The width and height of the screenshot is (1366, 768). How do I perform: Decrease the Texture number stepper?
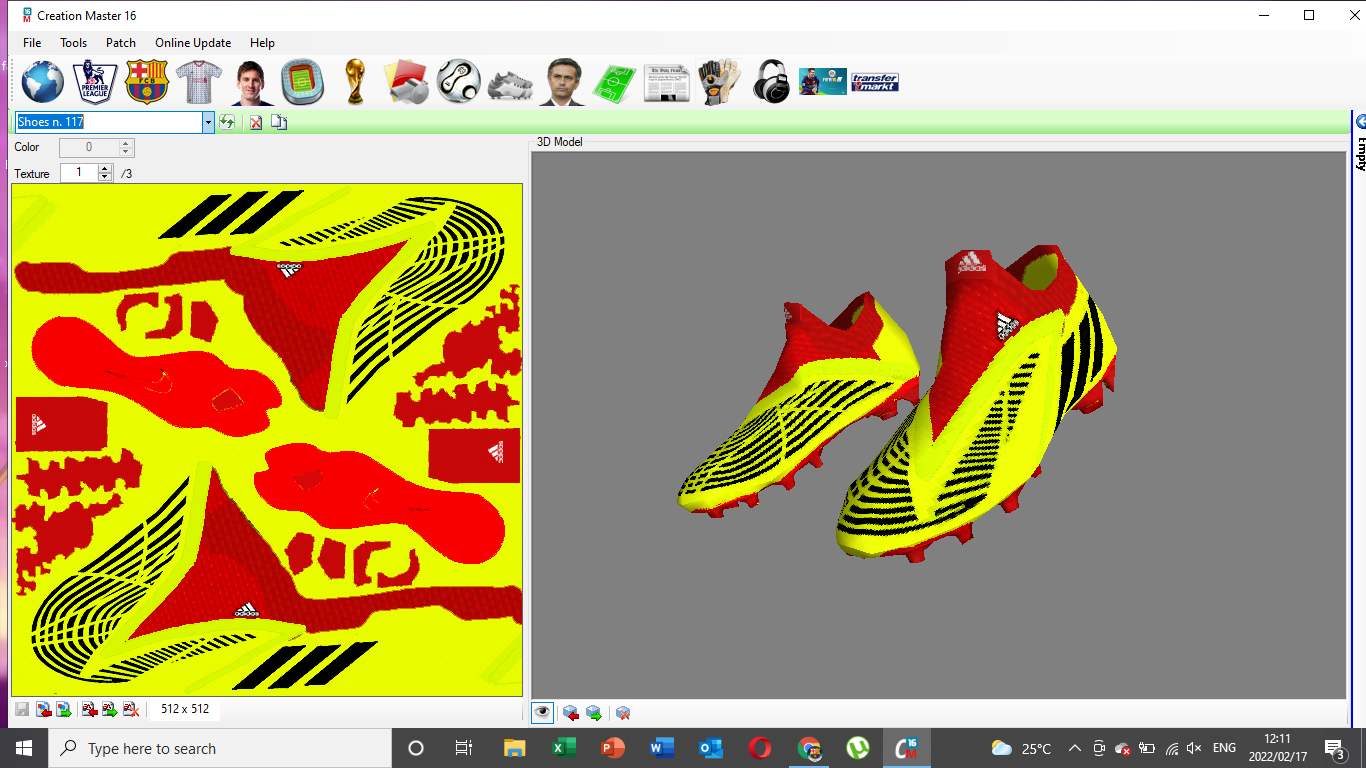[105, 178]
